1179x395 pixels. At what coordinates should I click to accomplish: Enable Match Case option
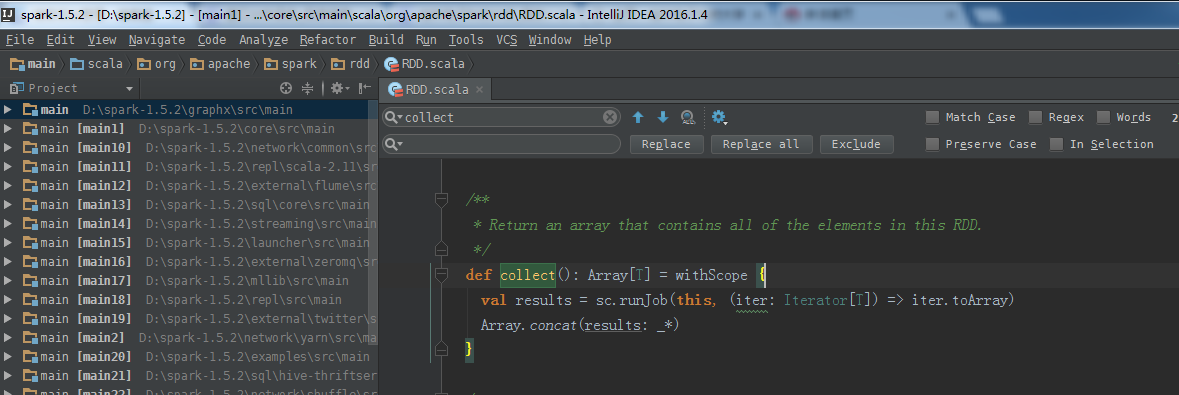point(932,117)
